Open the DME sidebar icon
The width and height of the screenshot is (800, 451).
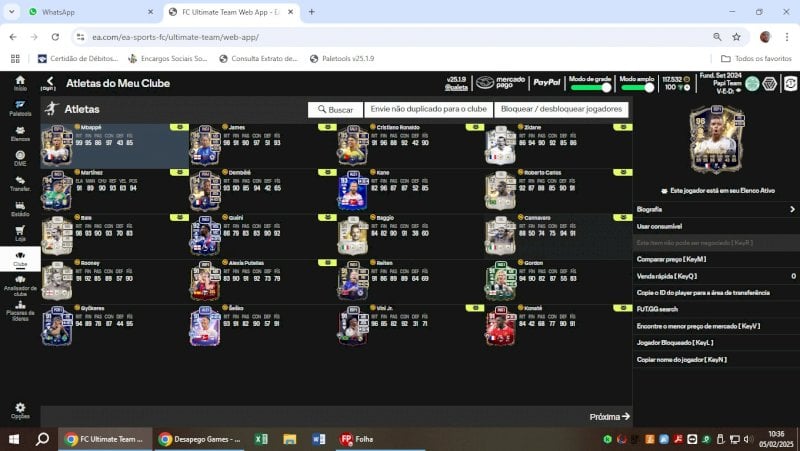click(x=20, y=158)
